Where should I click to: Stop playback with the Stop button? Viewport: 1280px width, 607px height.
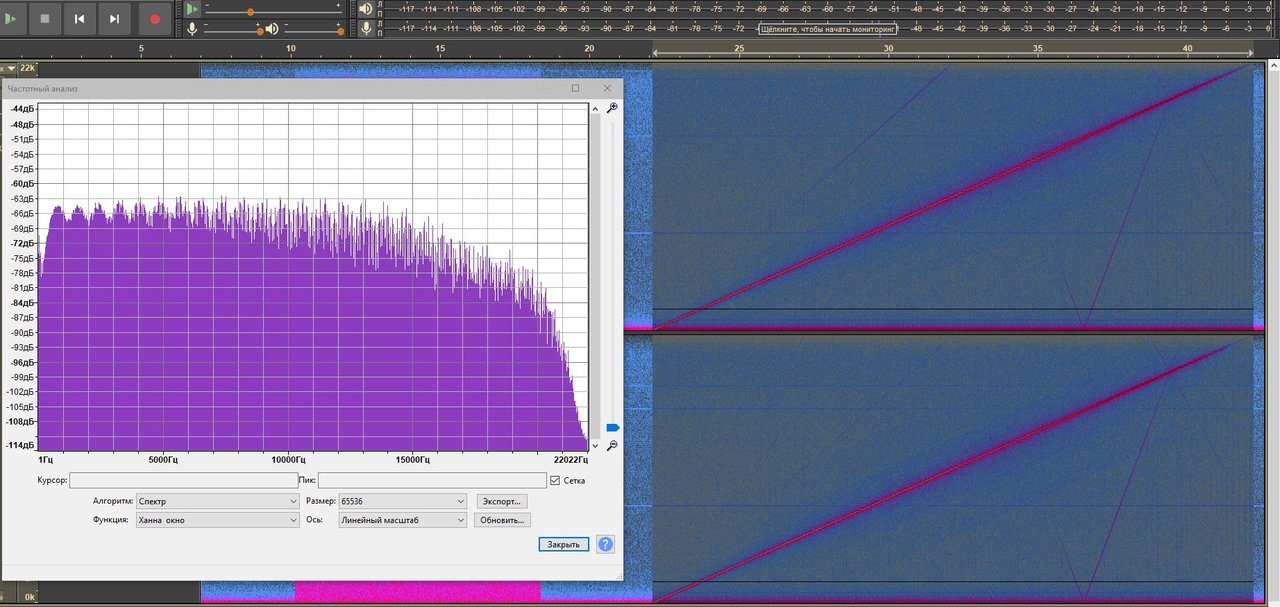(44, 18)
